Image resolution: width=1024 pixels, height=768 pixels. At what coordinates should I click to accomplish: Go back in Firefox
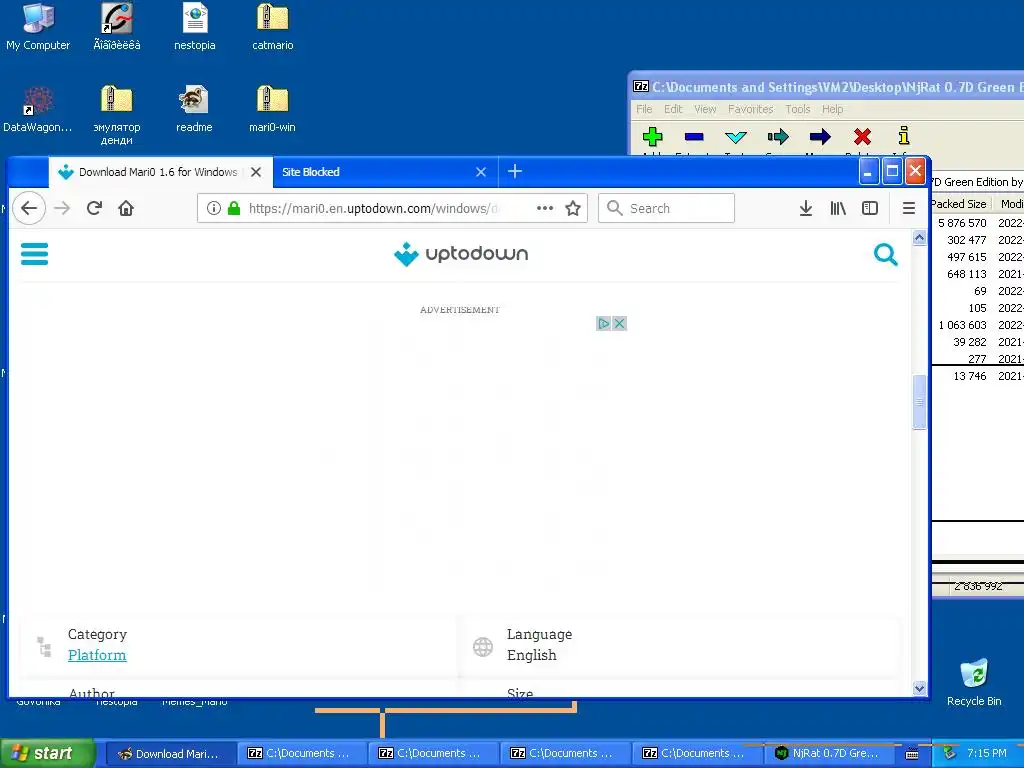pos(29,208)
